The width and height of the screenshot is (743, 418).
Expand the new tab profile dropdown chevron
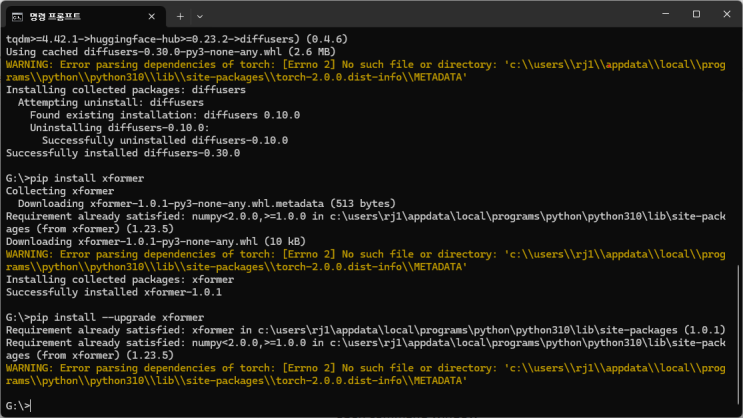[x=200, y=17]
